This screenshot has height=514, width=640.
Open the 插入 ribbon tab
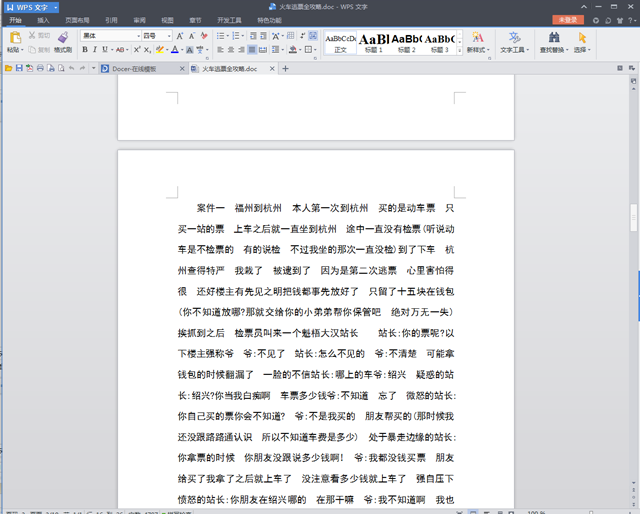[43, 20]
